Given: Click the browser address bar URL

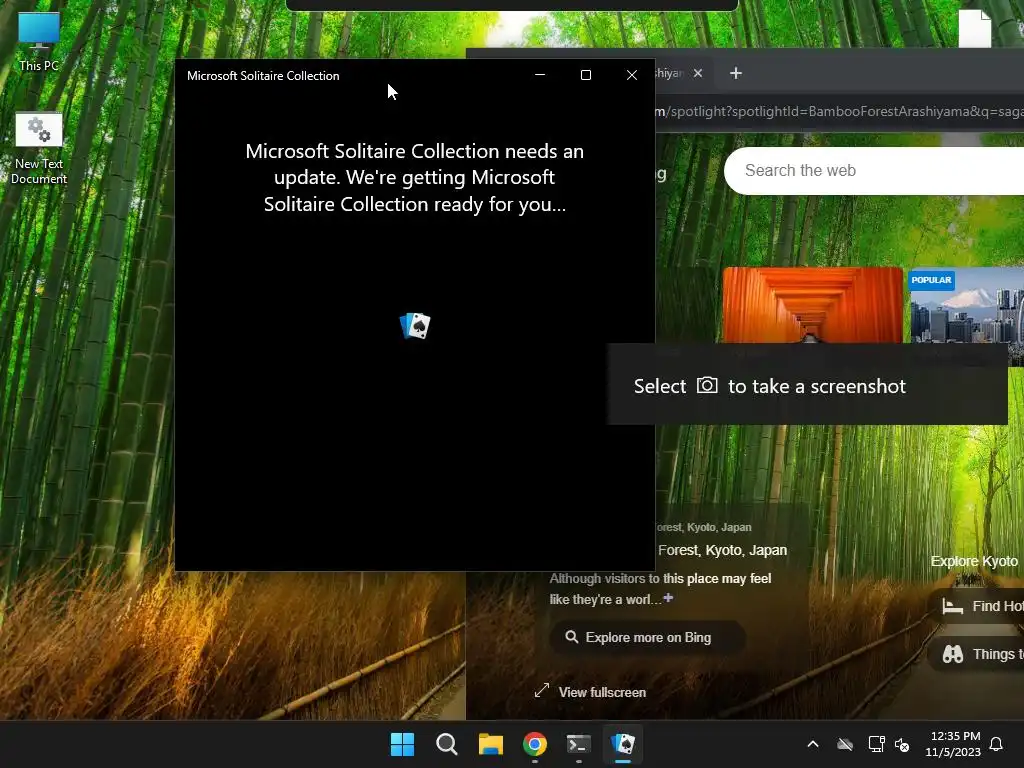Looking at the screenshot, I should click(839, 111).
